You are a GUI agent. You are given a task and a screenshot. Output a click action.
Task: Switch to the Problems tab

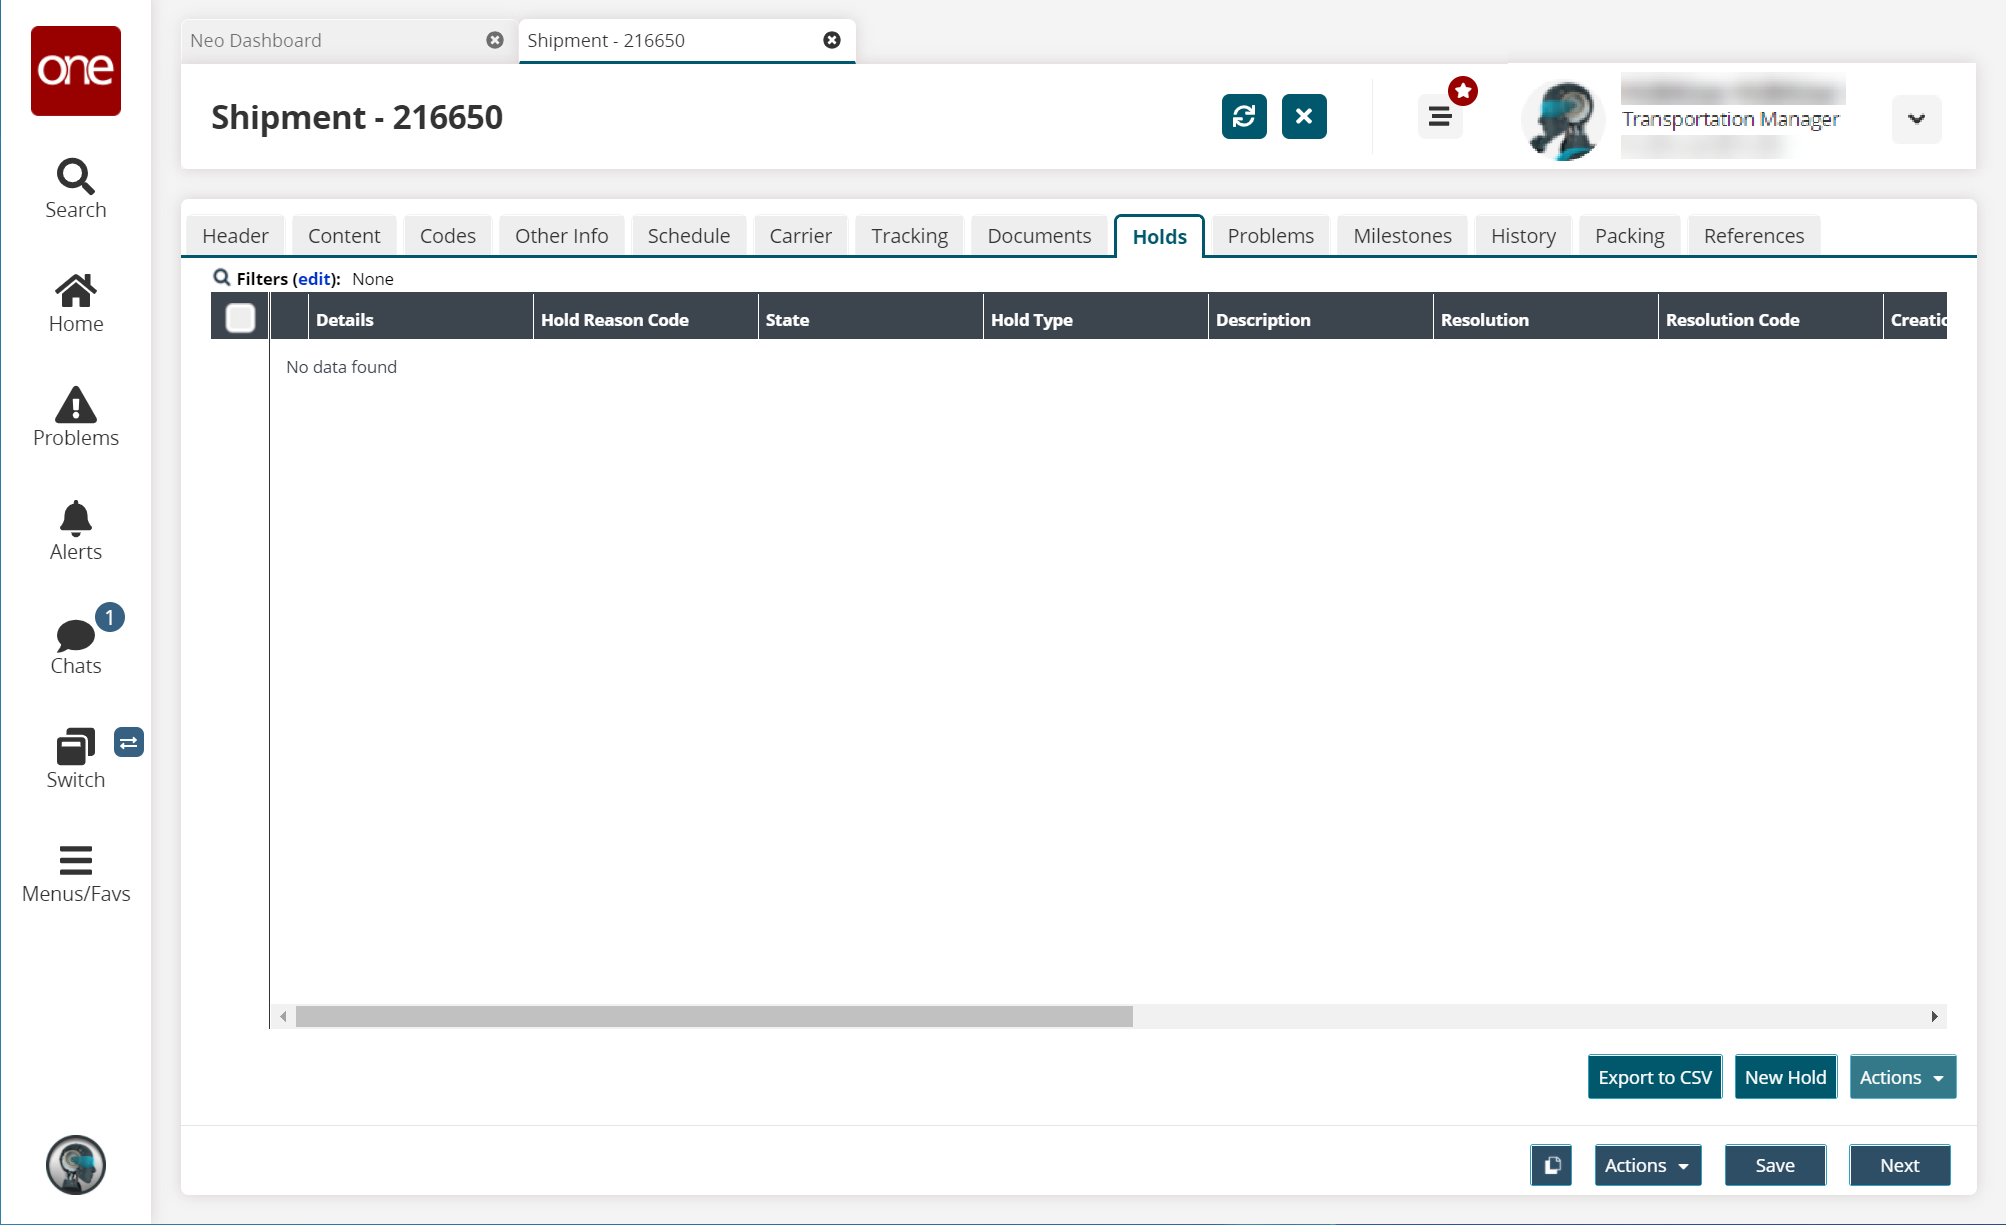1268,235
